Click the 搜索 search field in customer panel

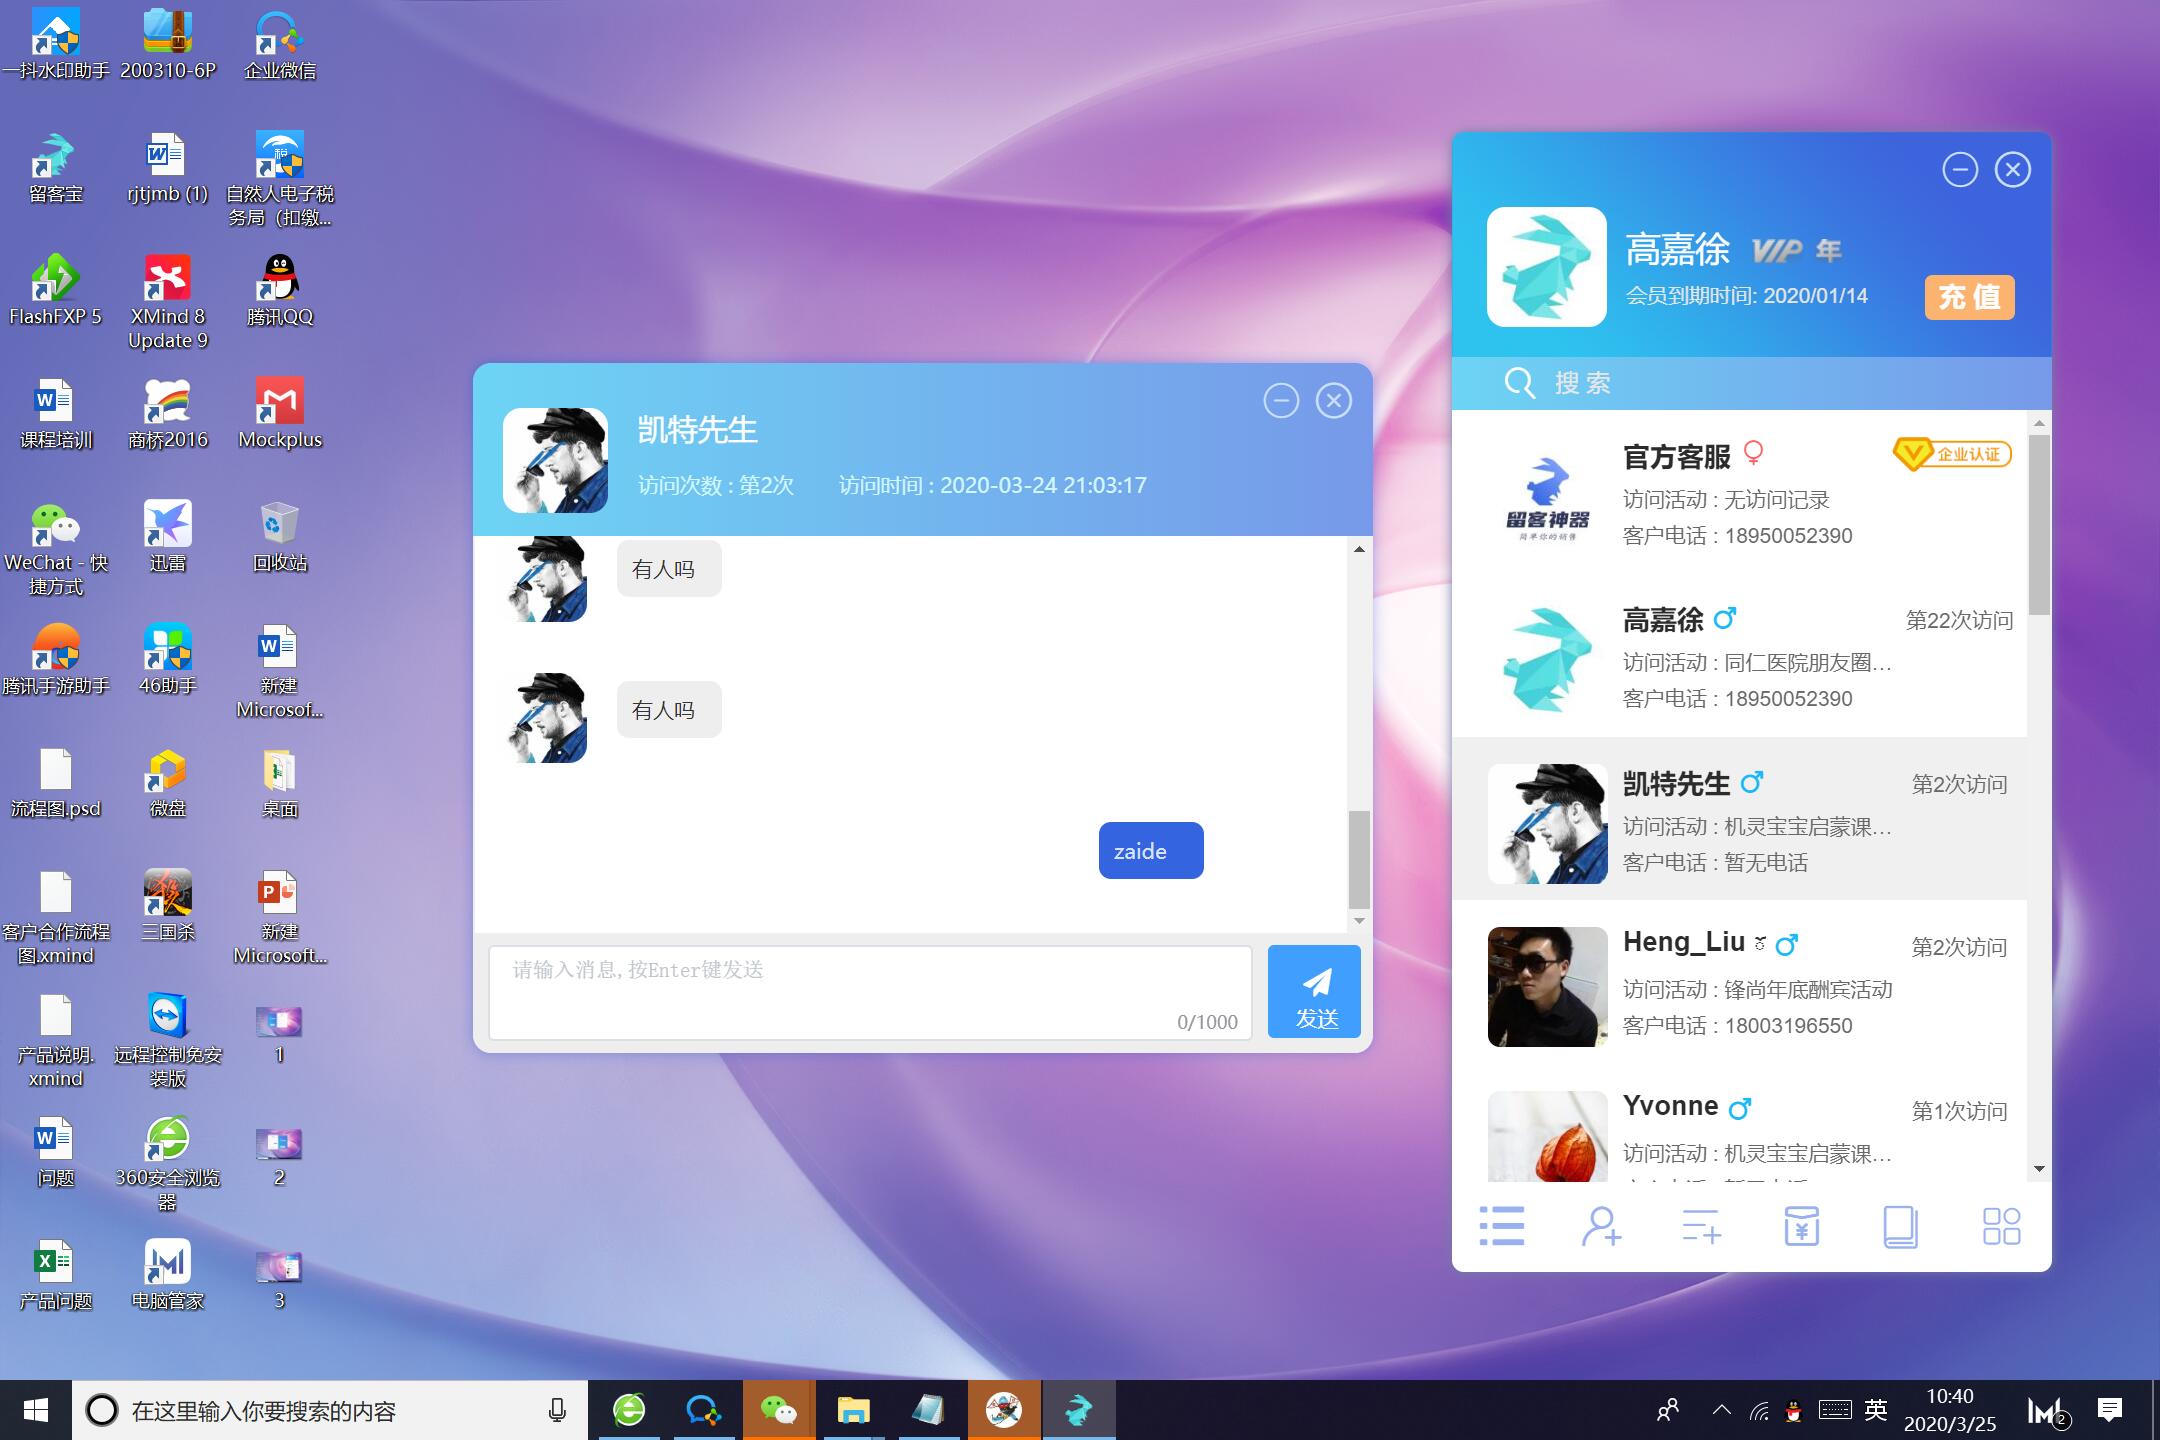point(1751,383)
